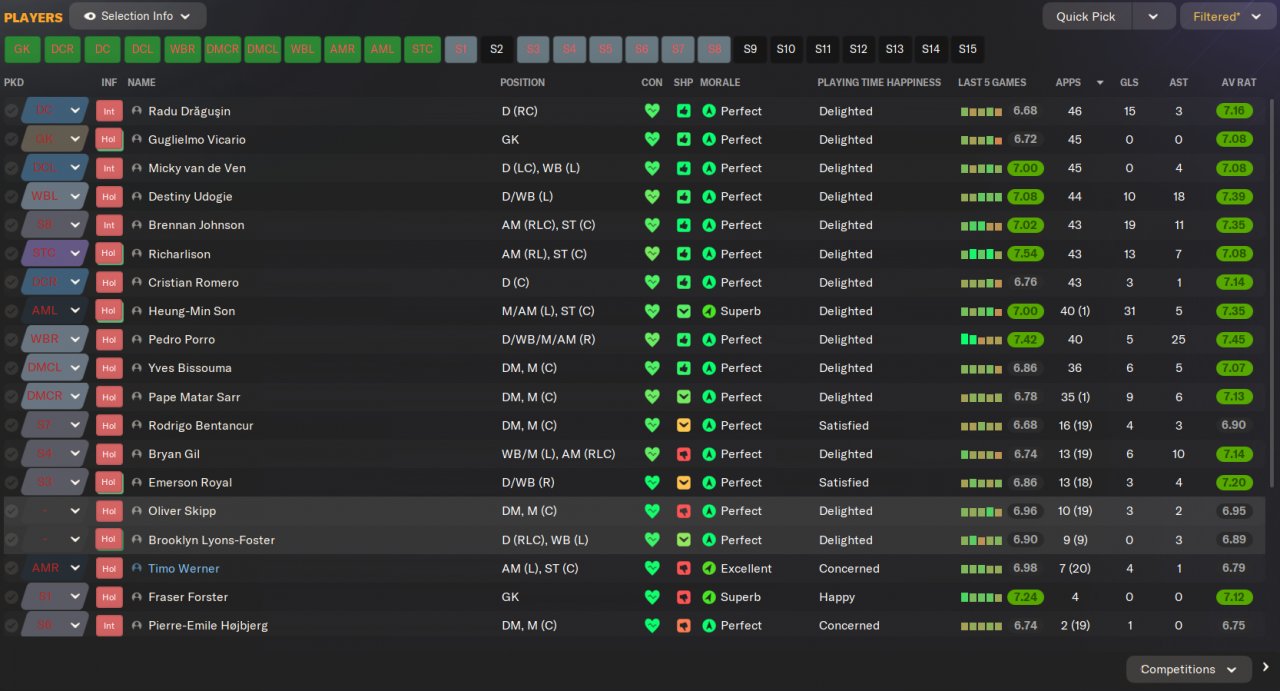Toggle picked checkmark for Timo Werner
The width and height of the screenshot is (1280, 691).
(11, 568)
